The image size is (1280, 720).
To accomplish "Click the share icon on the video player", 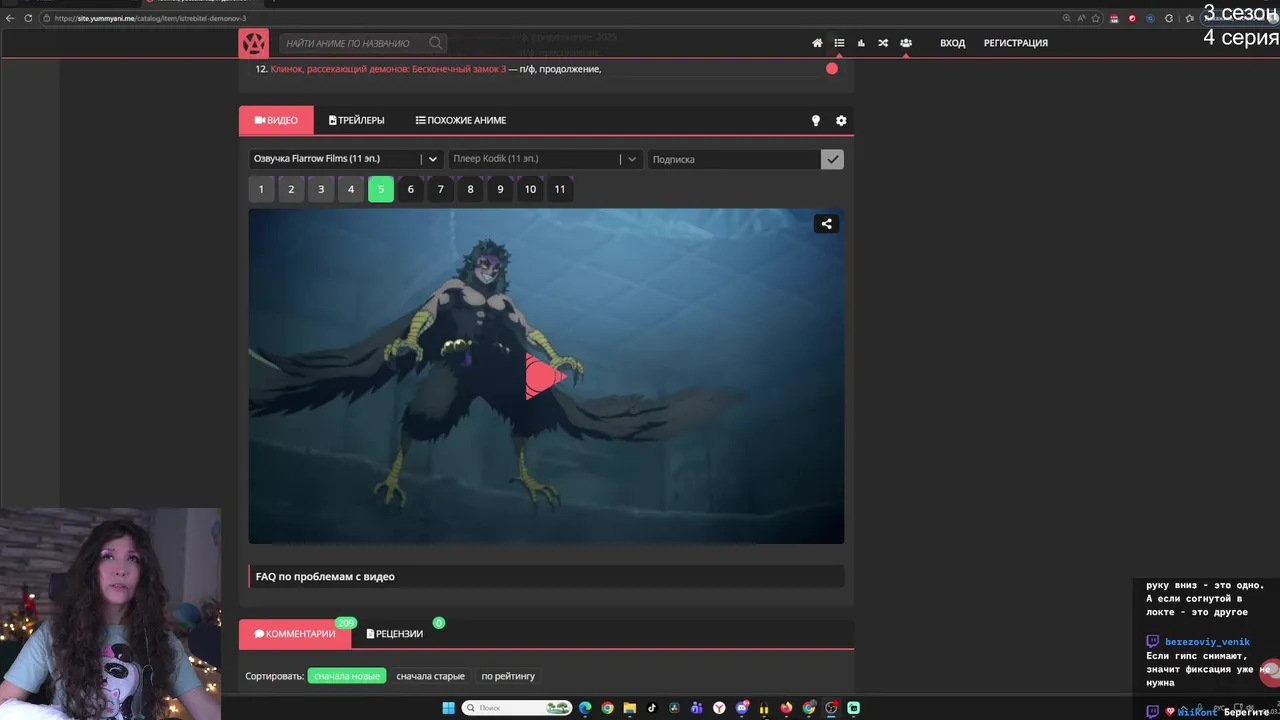I will (x=826, y=224).
